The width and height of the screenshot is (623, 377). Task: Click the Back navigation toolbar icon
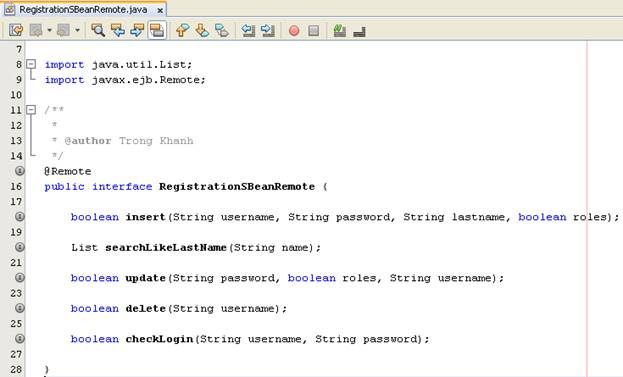(36, 31)
